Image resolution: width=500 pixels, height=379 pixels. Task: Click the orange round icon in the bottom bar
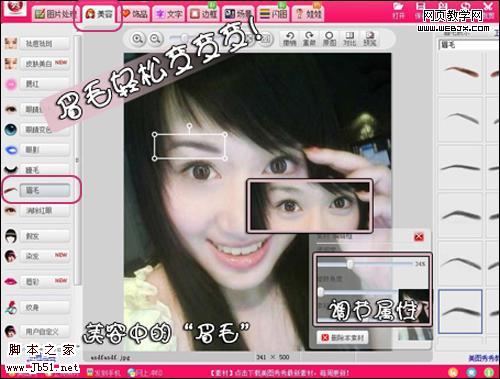tap(453, 372)
